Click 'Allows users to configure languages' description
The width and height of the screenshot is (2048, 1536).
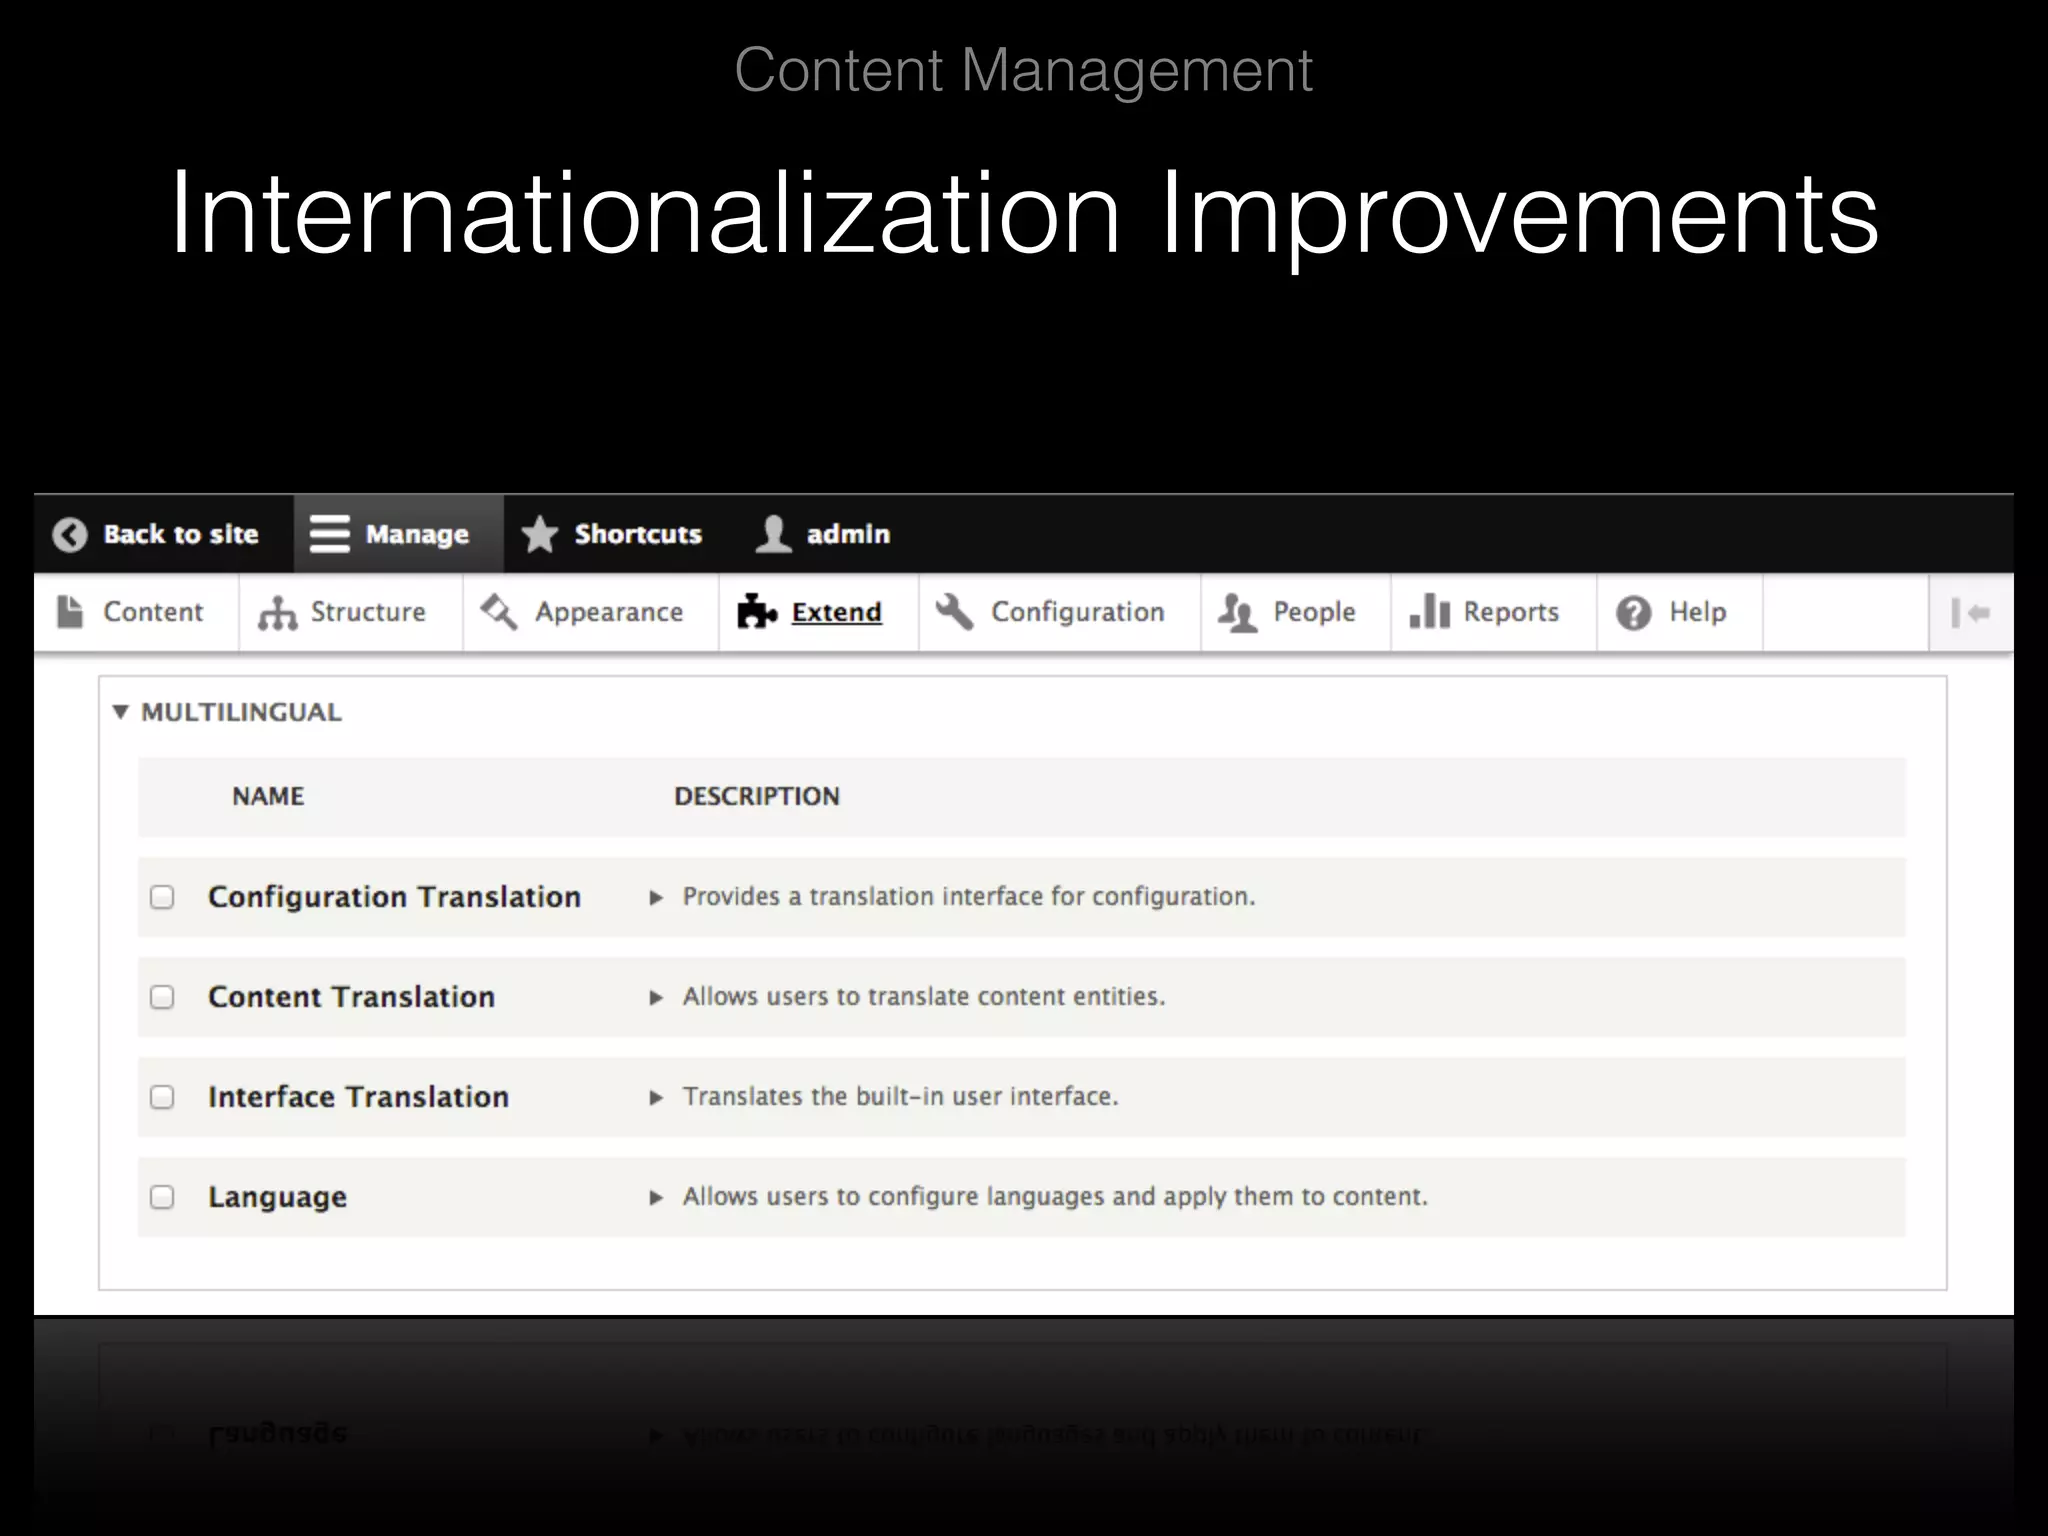point(1054,1197)
